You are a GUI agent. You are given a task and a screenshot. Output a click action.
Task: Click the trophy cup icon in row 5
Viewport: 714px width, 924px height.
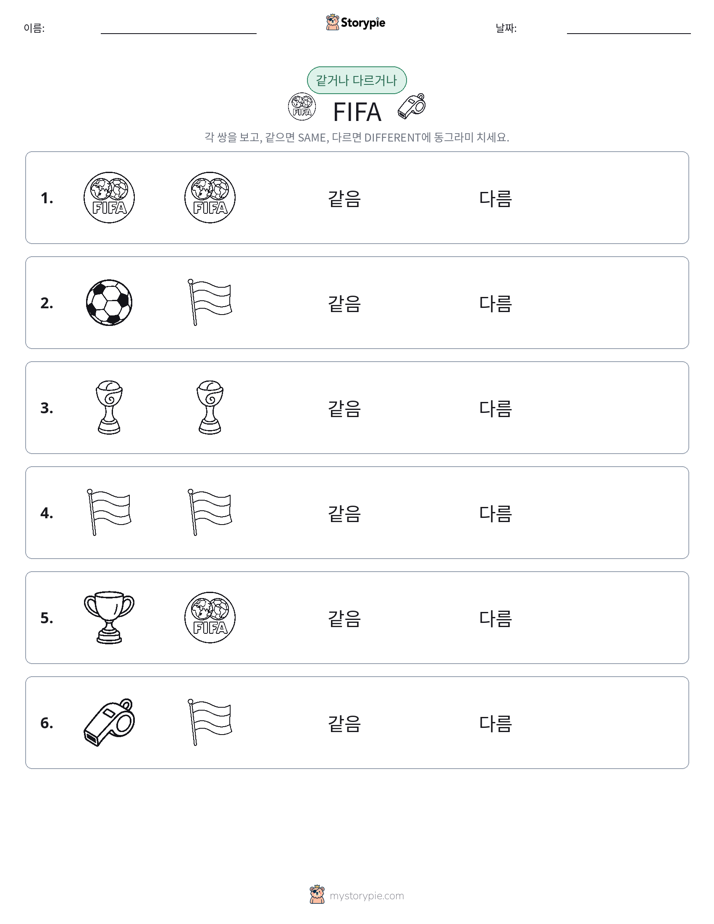coord(109,618)
